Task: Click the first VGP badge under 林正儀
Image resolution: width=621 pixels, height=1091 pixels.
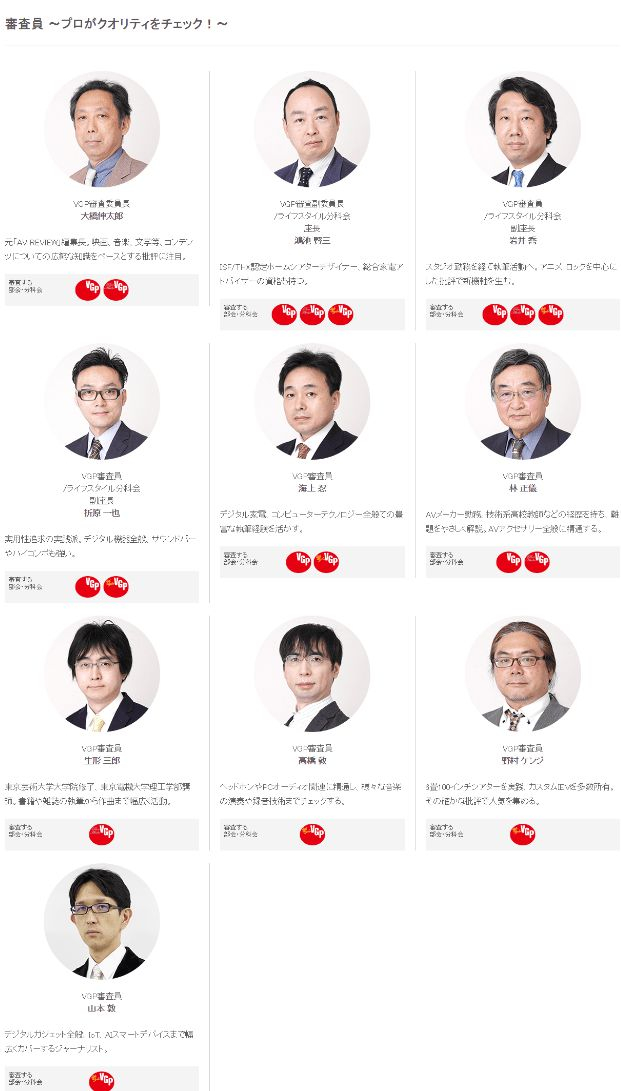Action: click(508, 562)
